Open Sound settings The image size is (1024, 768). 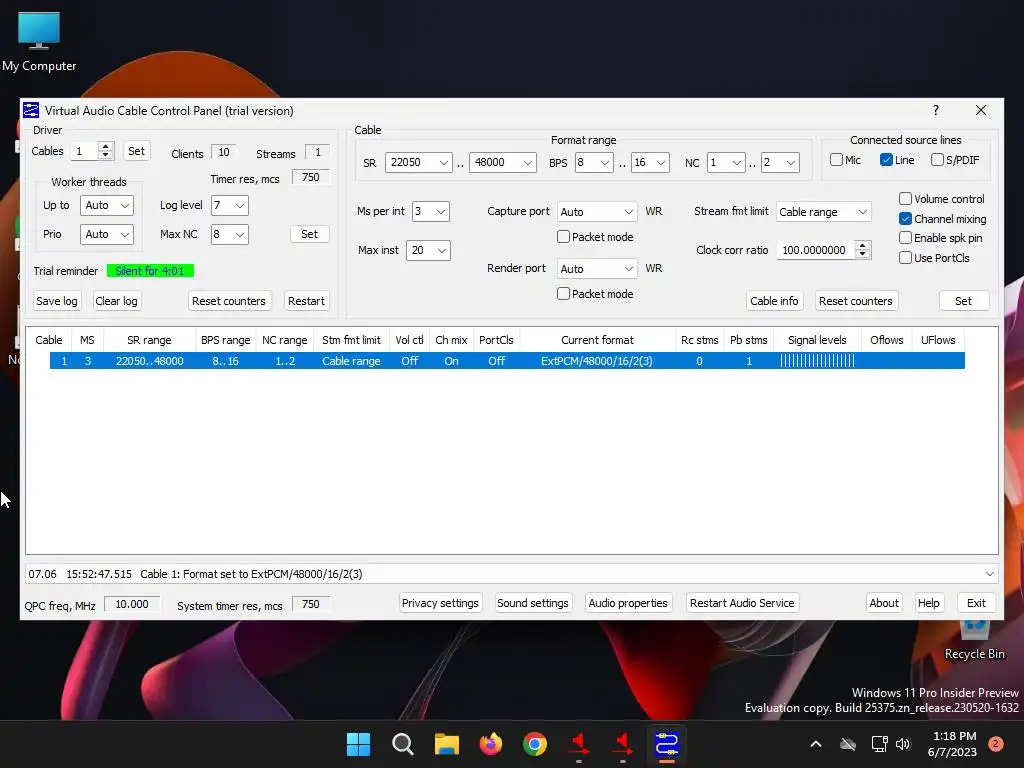tap(533, 603)
